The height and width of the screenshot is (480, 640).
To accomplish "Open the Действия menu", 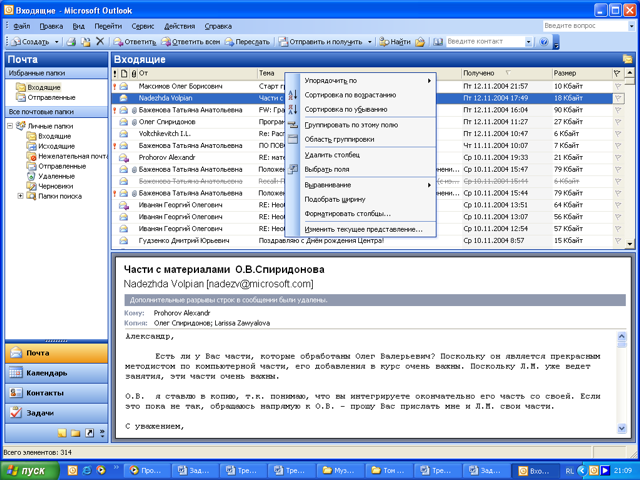I will pos(180,26).
